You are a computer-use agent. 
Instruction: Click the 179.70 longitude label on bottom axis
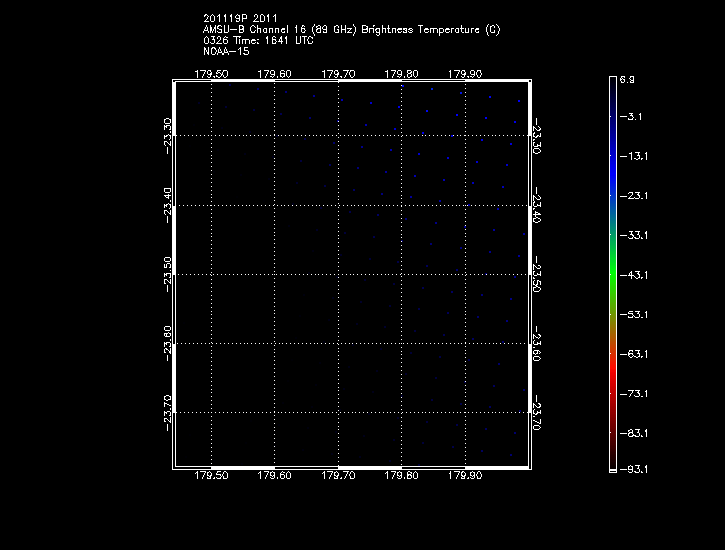coord(338,476)
